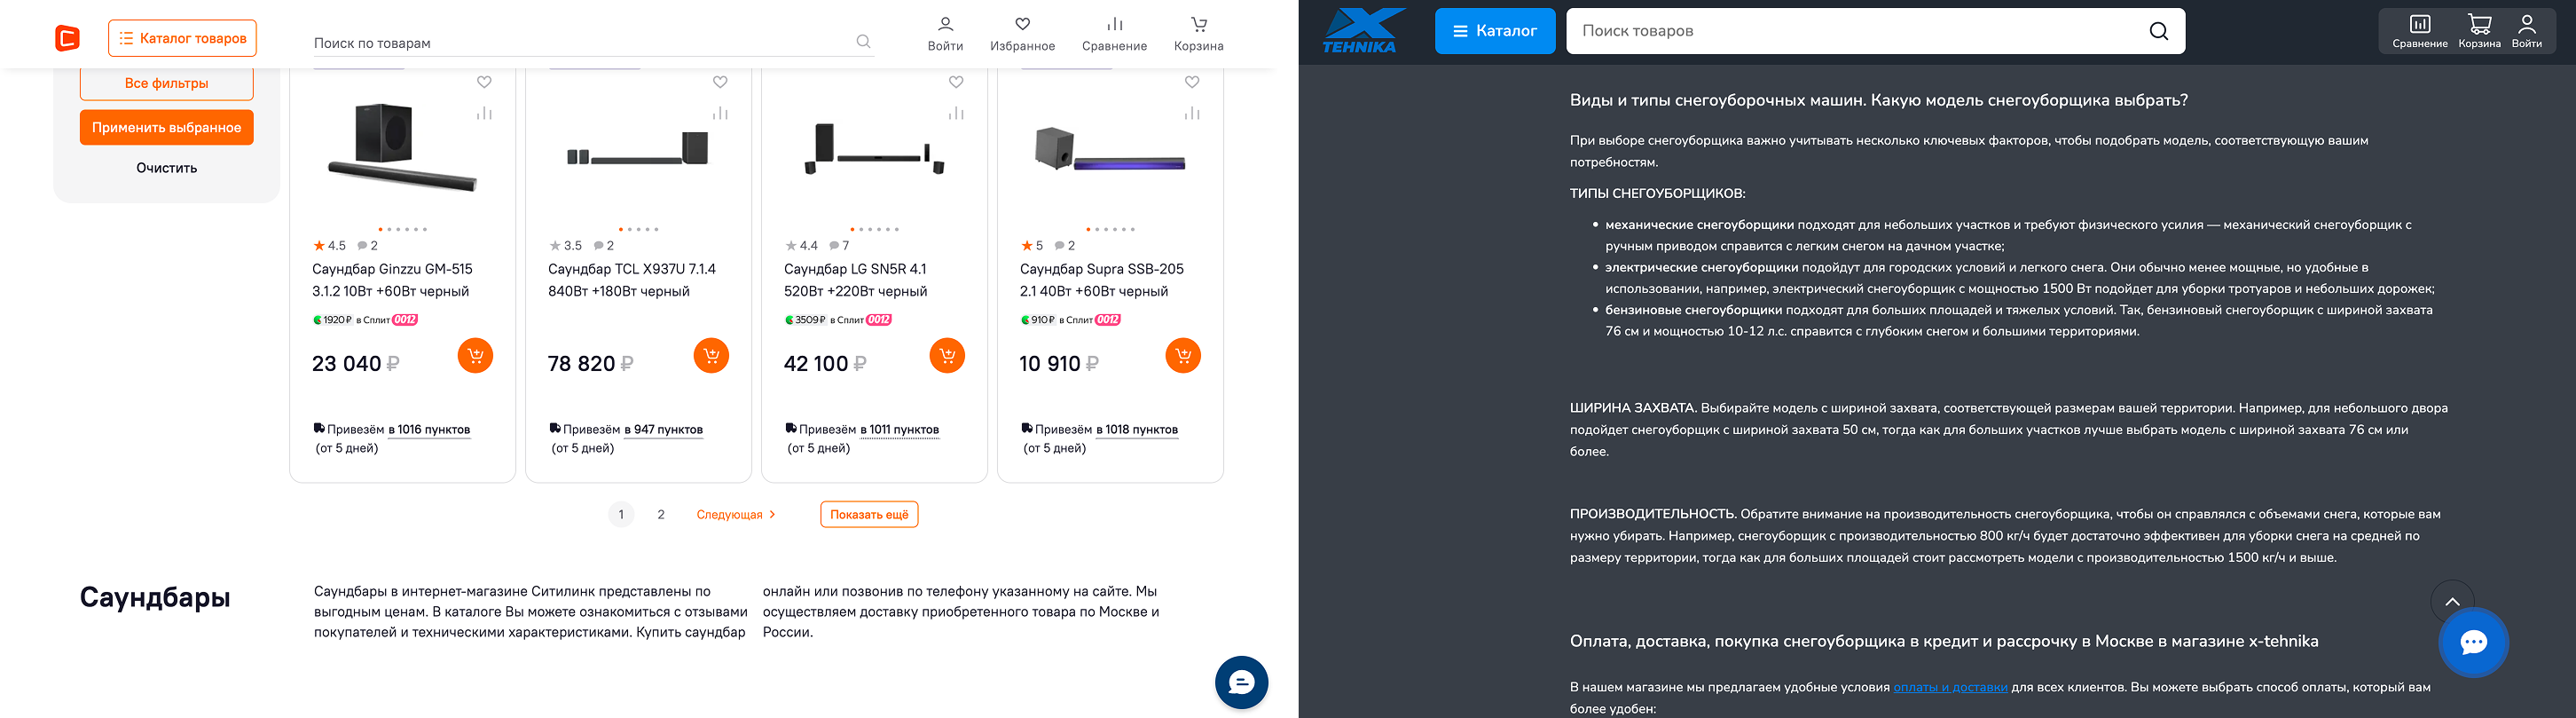Open Корзина in X-Tehnika header
Viewport: 2576px width, 718px height.
[x=2479, y=31]
